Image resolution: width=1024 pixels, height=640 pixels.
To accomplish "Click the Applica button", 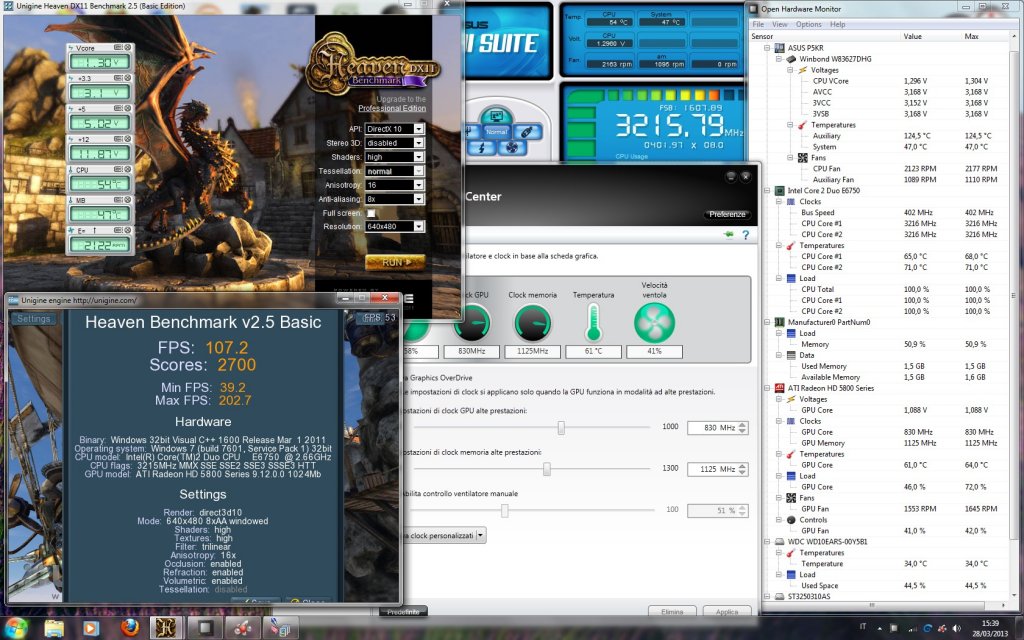I will 726,612.
